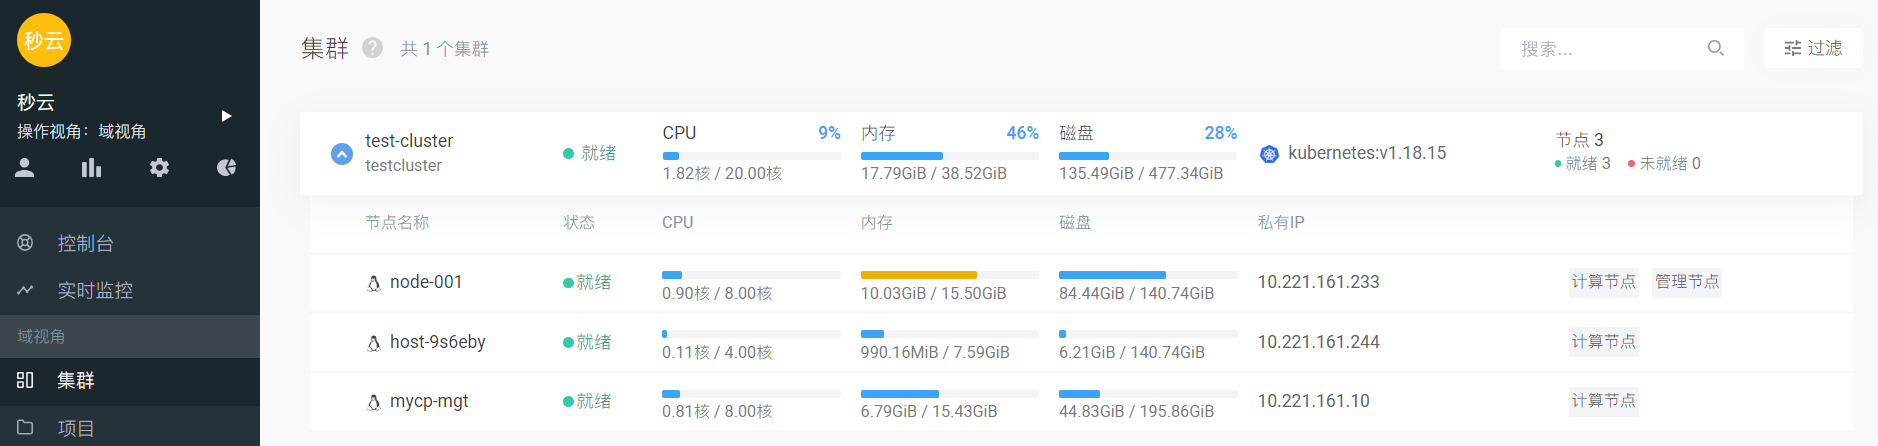The image size is (1878, 446).
Task: Click the help question mark beside 集群
Action: 372,48
